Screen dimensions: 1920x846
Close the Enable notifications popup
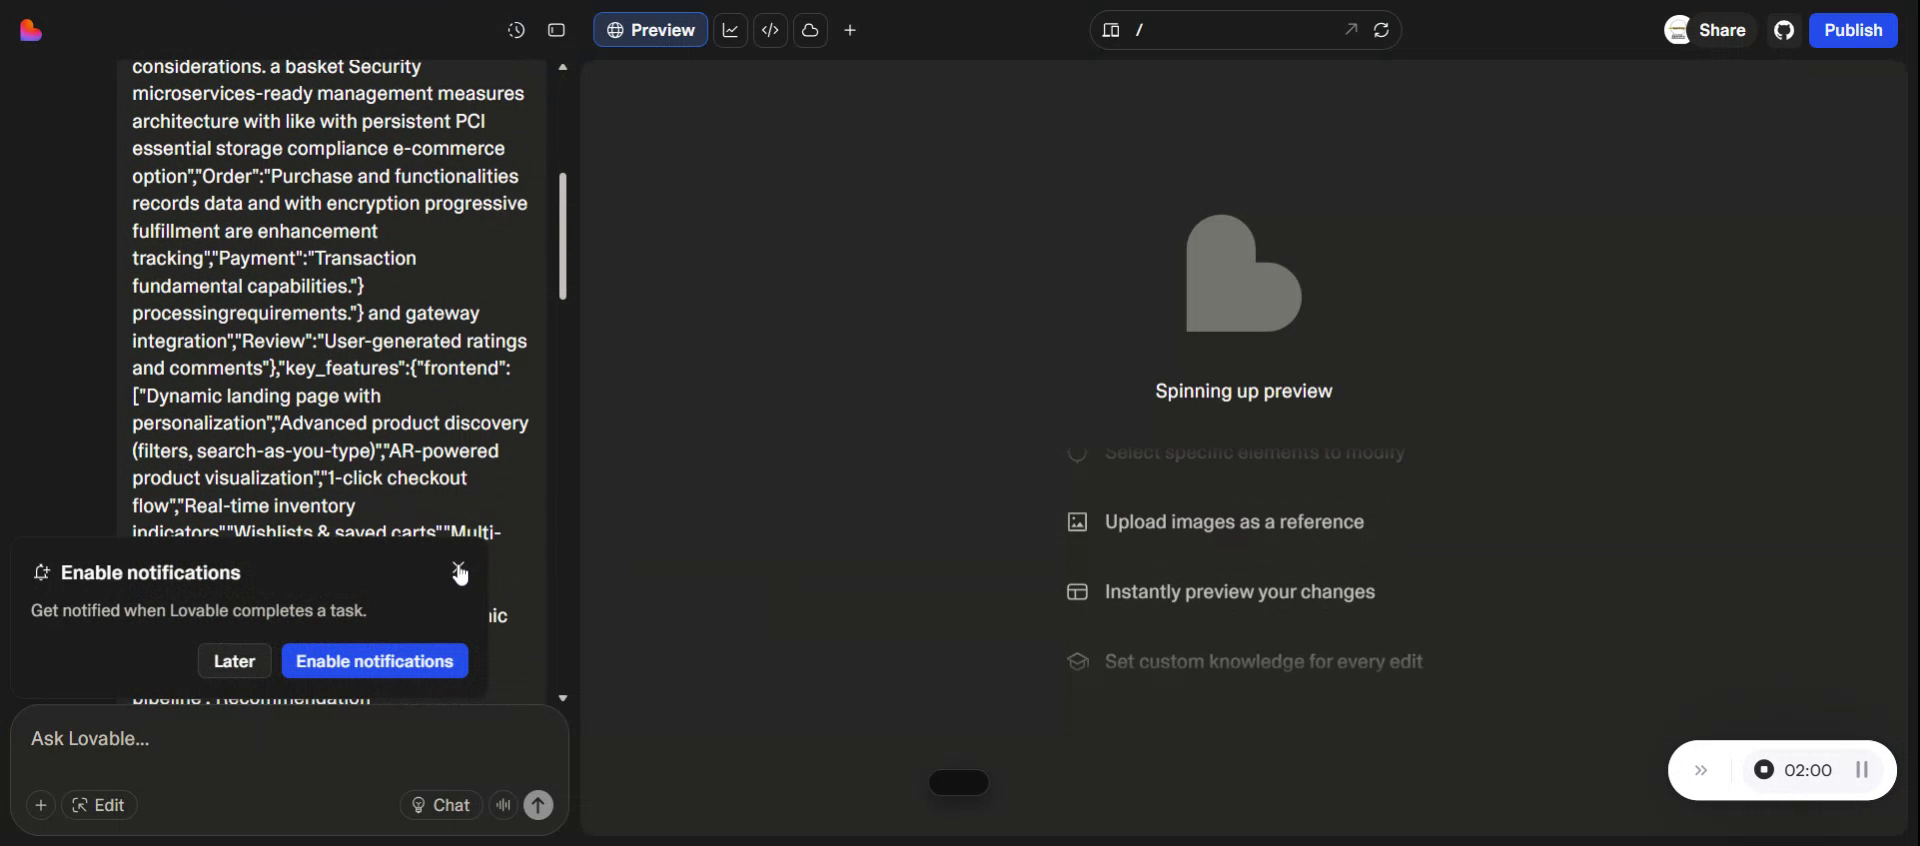tap(458, 569)
